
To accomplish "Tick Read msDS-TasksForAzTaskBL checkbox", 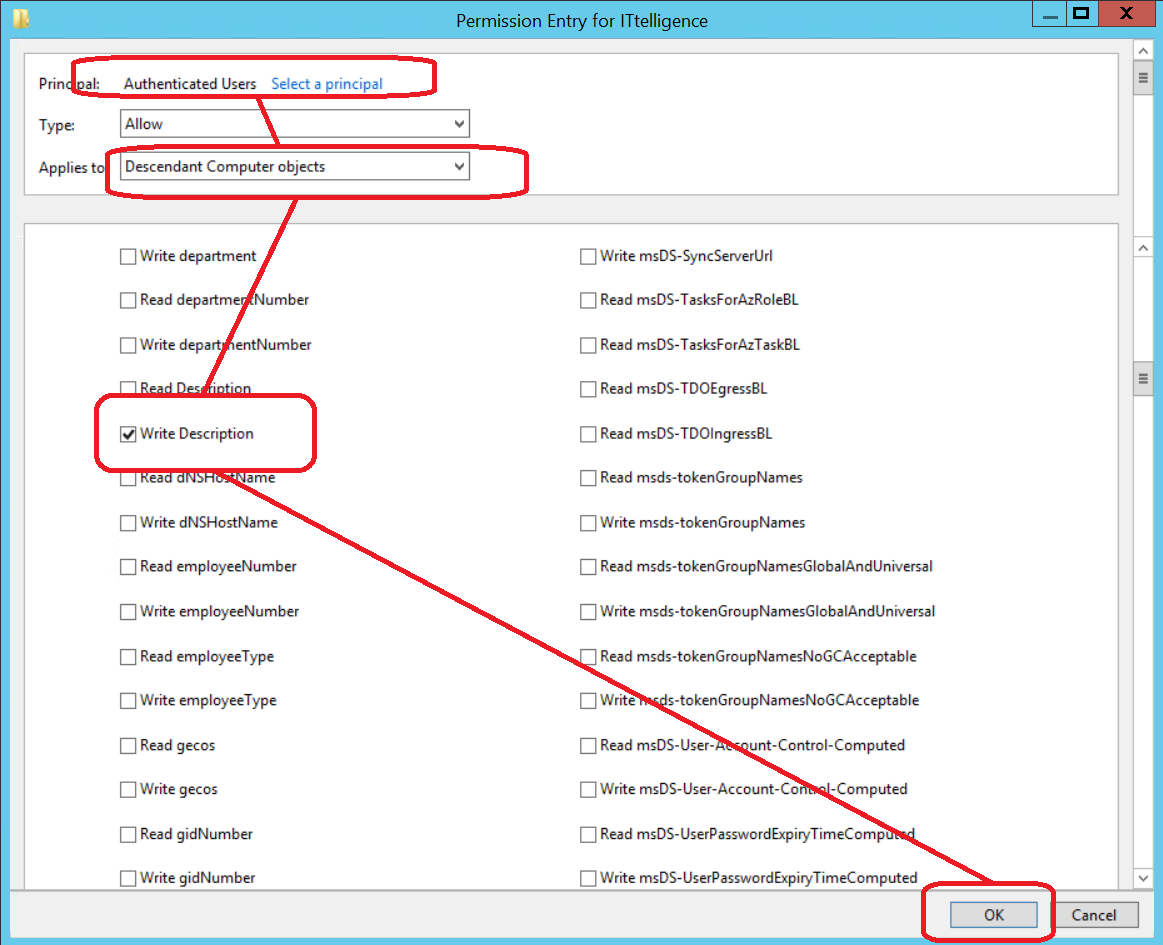I will (x=588, y=346).
